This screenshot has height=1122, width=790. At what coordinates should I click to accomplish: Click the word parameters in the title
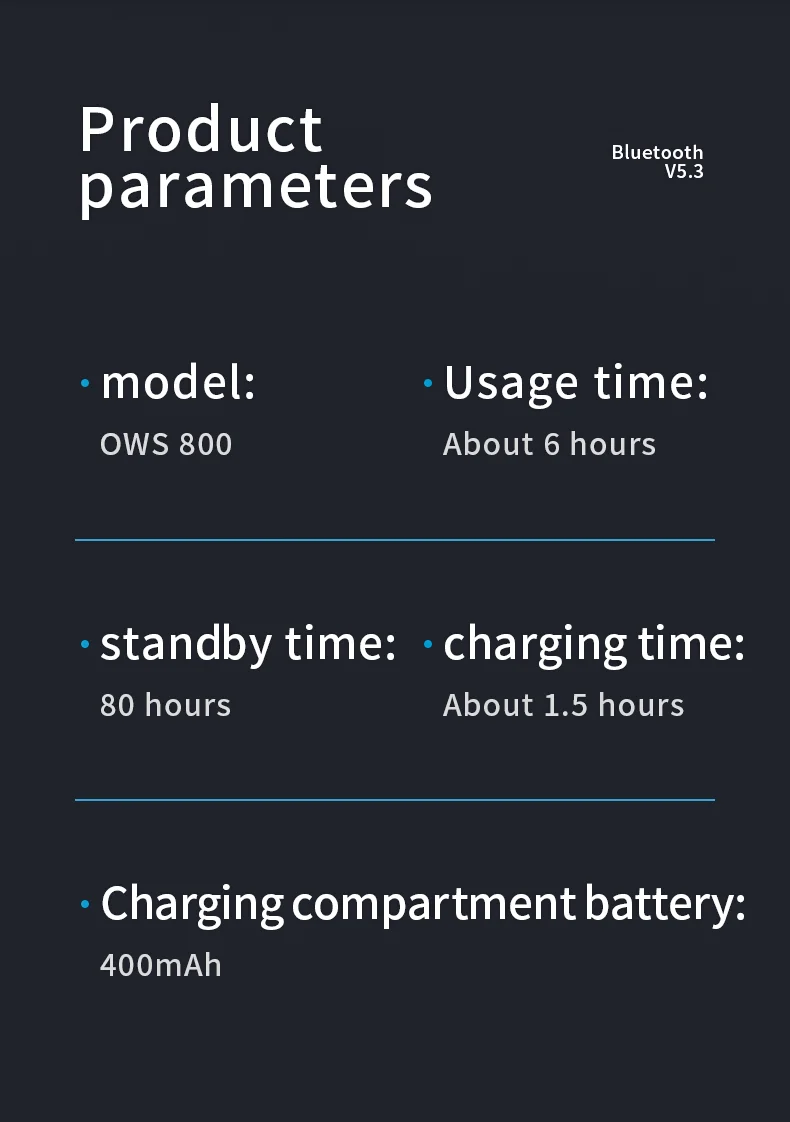point(255,189)
